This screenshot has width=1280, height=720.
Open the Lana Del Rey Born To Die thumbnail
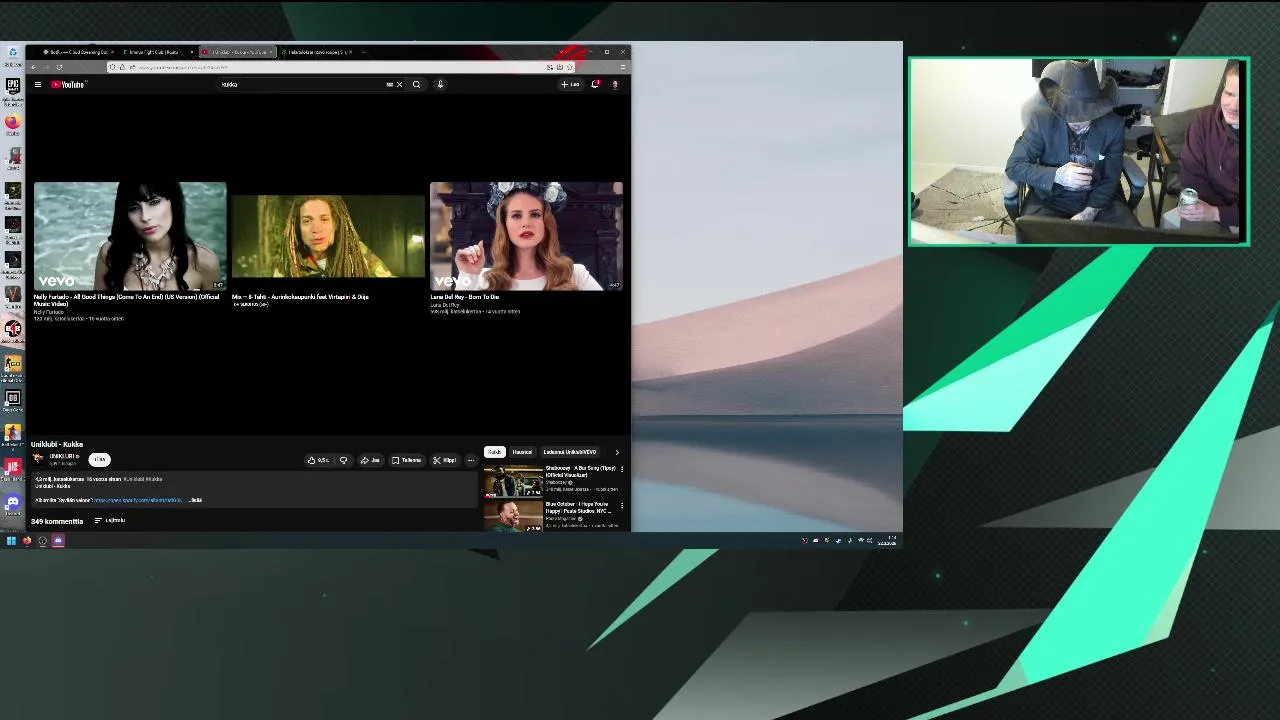click(526, 236)
